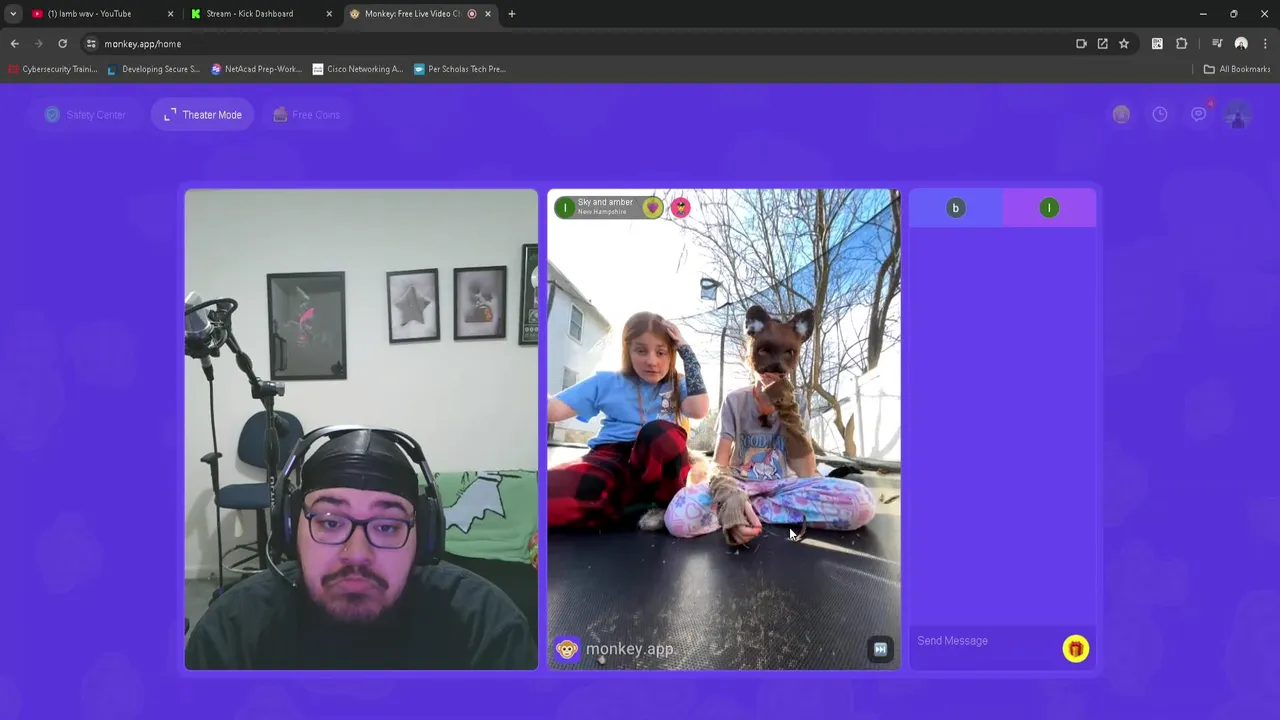Open the Safety Center
This screenshot has height=720, width=1280.
pyautogui.click(x=85, y=115)
